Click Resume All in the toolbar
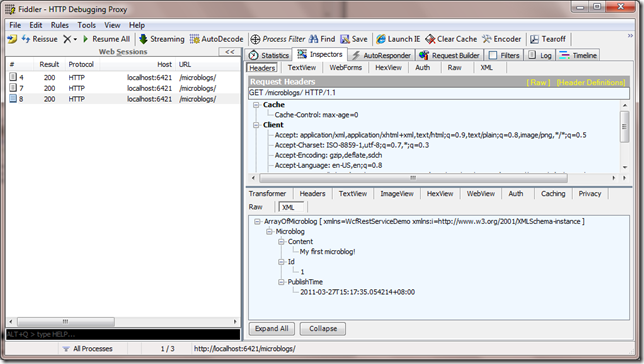 pos(106,39)
